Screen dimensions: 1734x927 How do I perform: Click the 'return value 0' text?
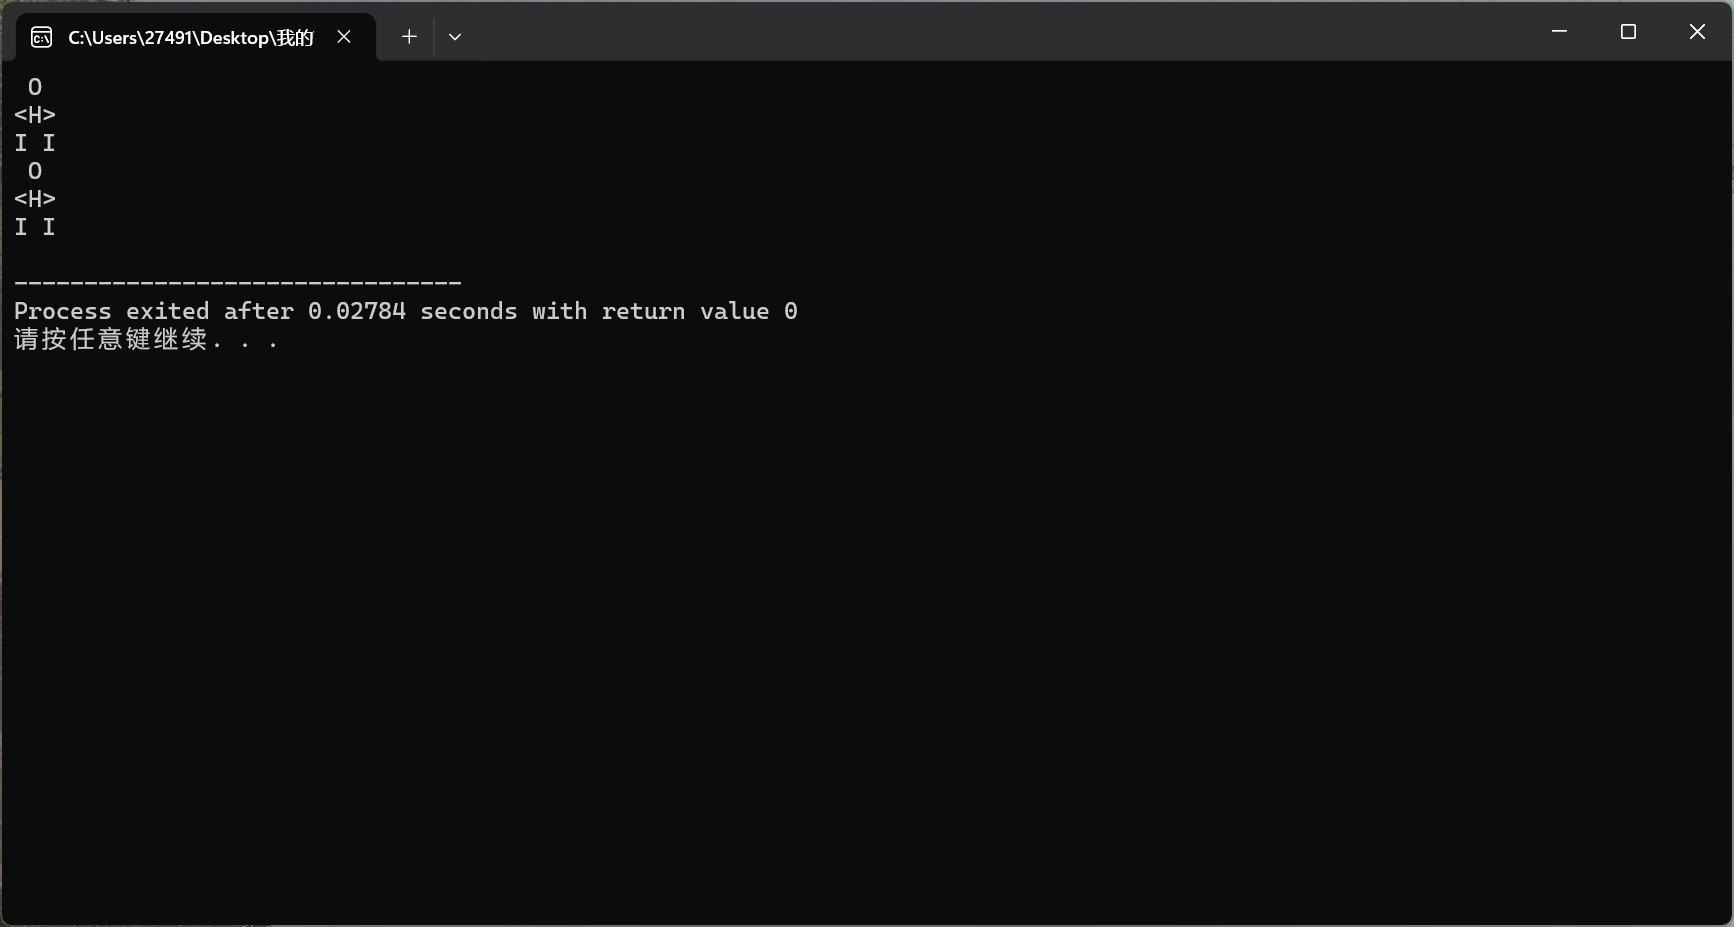coord(700,311)
